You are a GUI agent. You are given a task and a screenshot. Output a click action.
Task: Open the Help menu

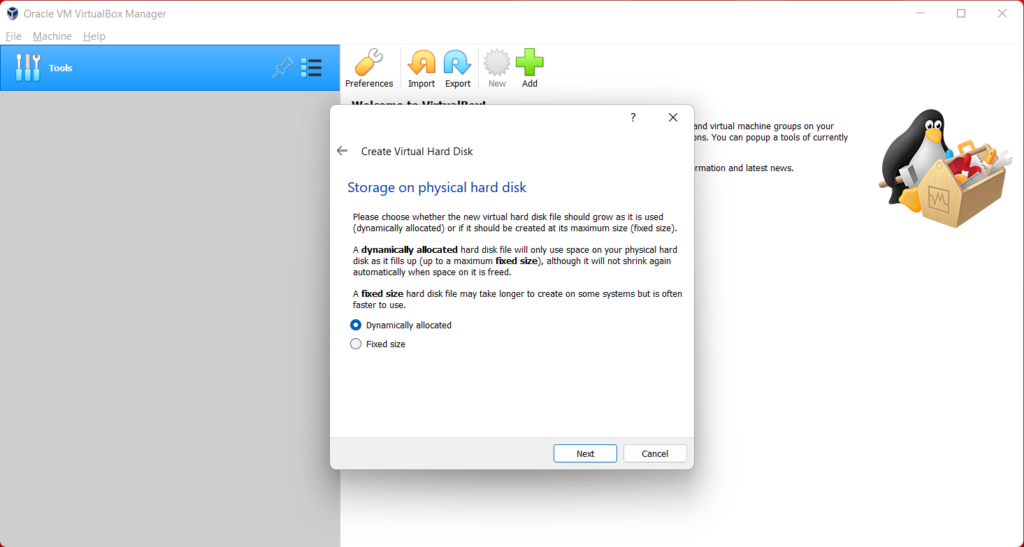(x=94, y=36)
